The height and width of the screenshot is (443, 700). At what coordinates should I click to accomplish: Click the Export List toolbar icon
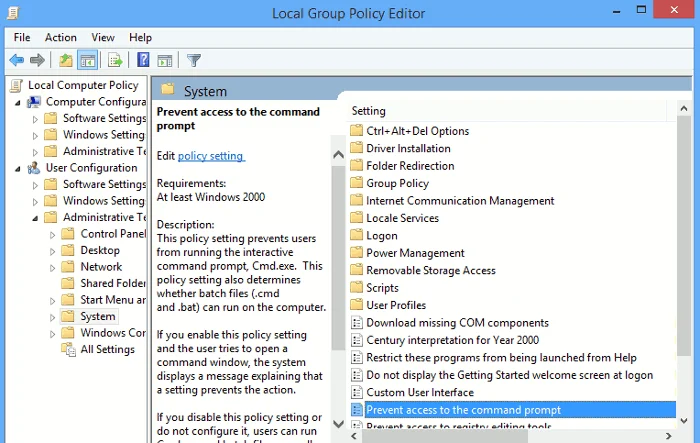(x=115, y=60)
